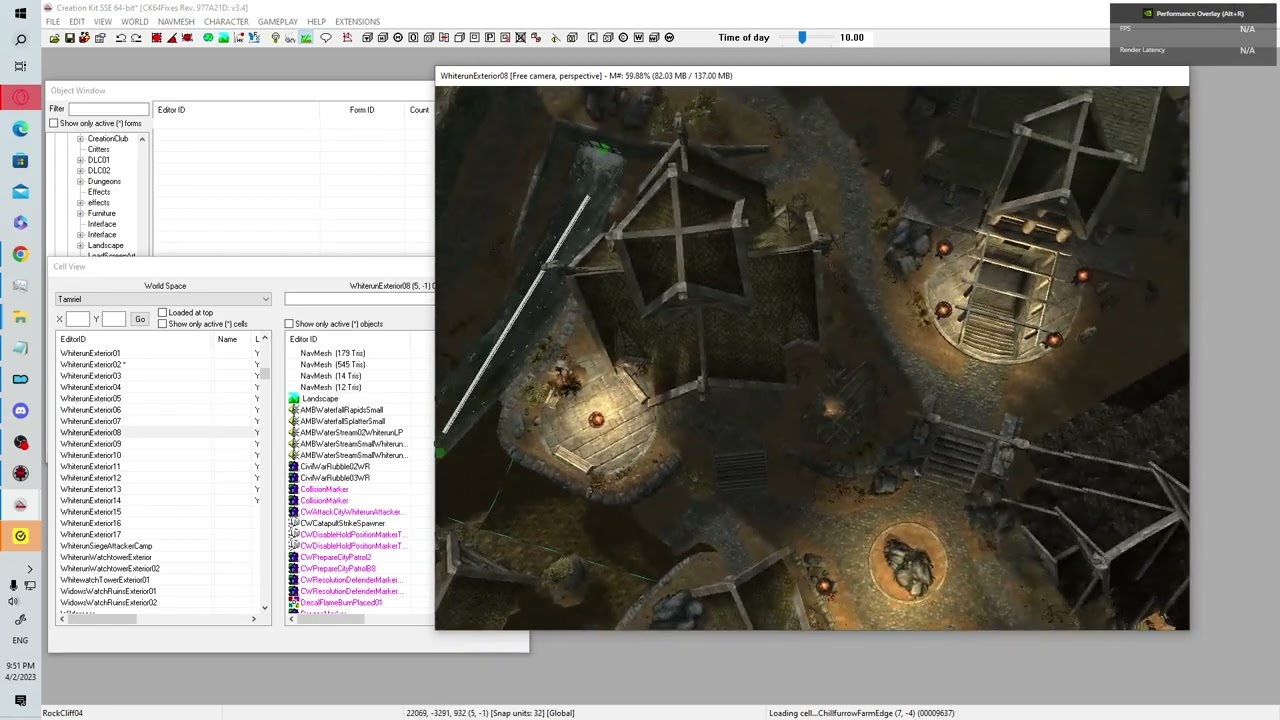Image resolution: width=1280 pixels, height=720 pixels.
Task: Expand the taskbar hidden icons chevron
Action: click(29, 569)
